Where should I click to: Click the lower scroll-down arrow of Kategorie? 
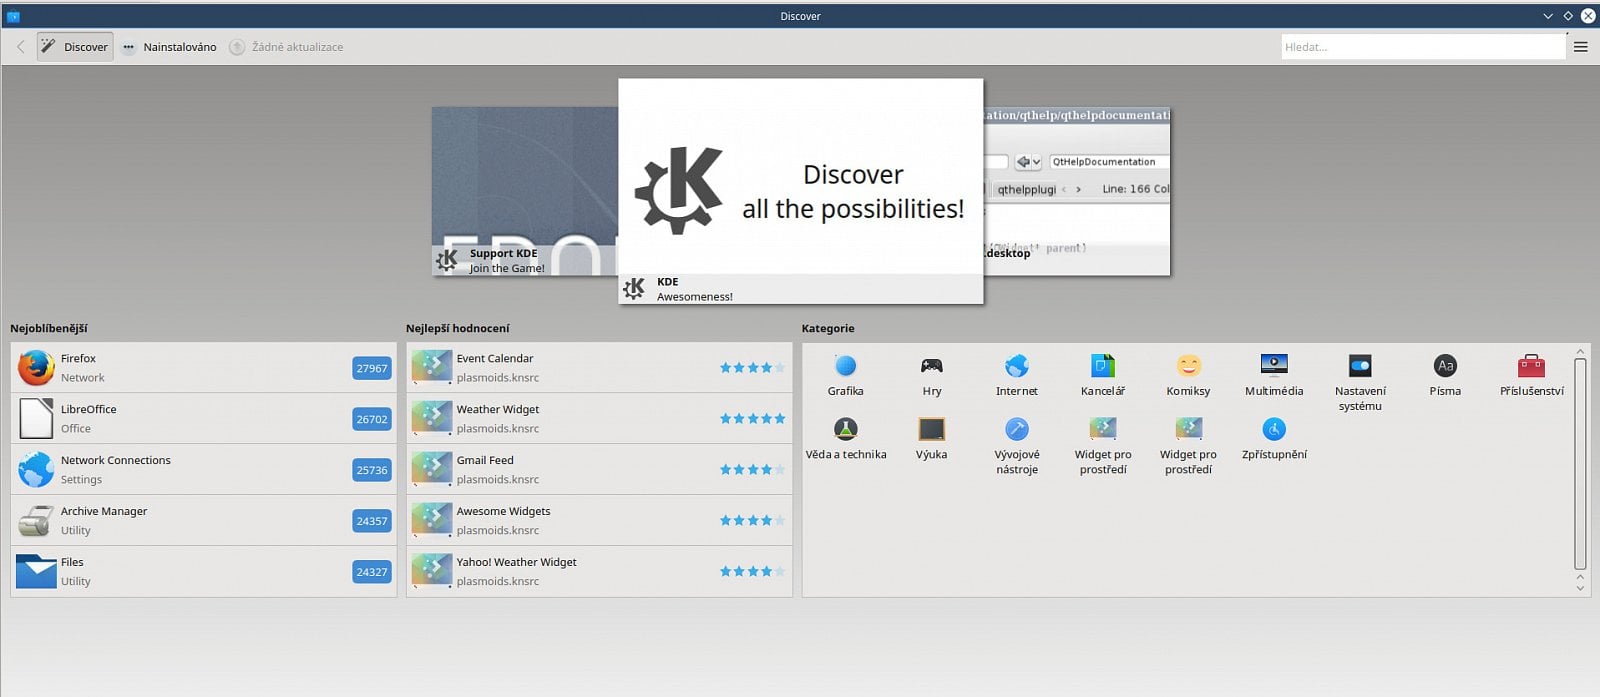point(1580,588)
